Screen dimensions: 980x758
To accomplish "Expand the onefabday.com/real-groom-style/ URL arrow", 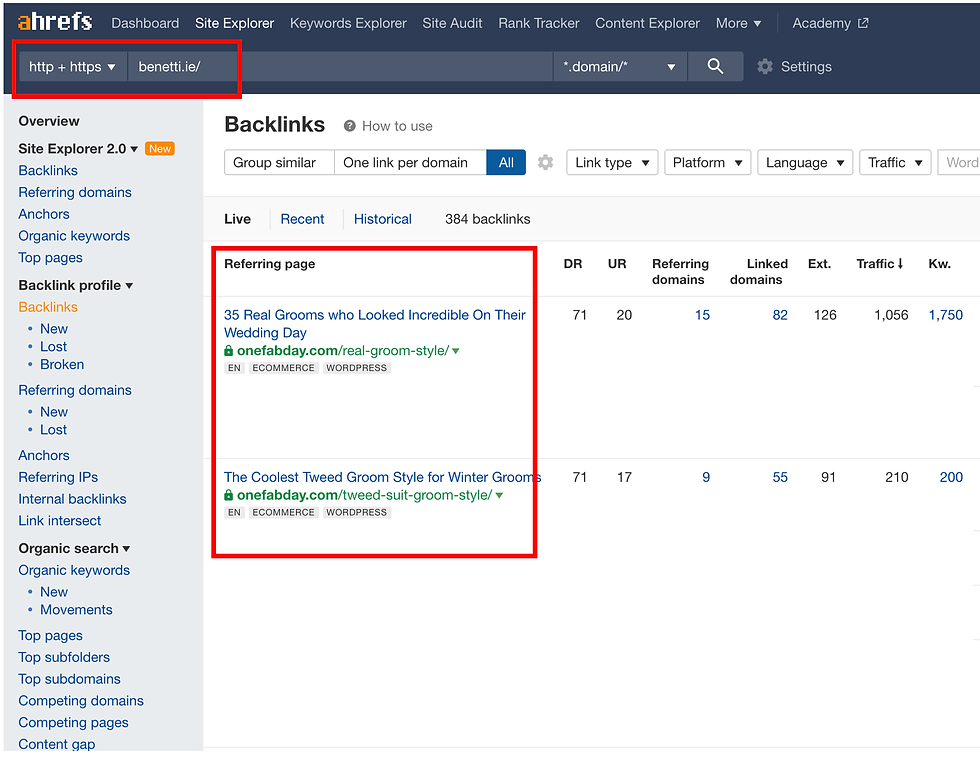I will click(x=456, y=351).
